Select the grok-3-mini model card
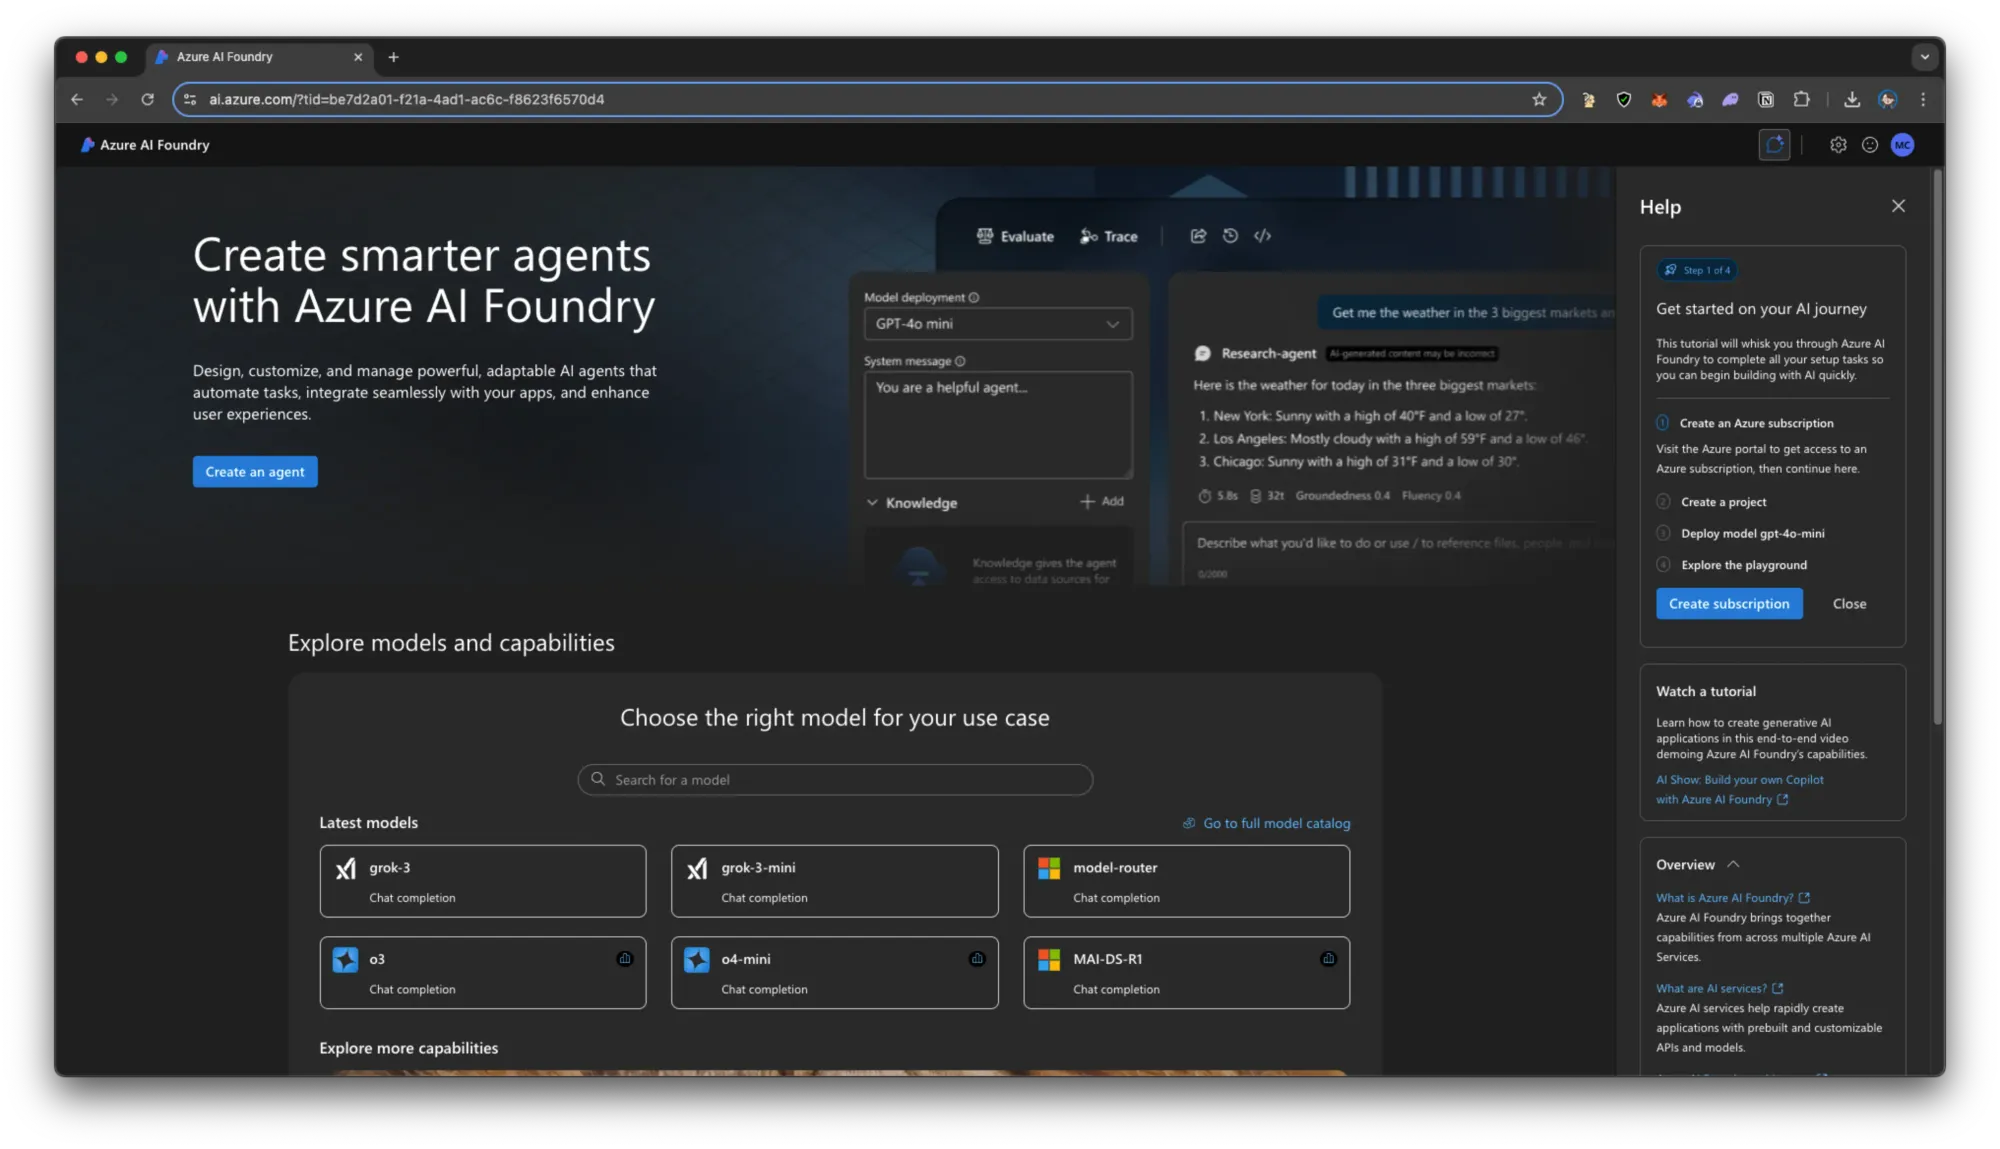Screen dimensions: 2000x1149 pyautogui.click(x=835, y=881)
